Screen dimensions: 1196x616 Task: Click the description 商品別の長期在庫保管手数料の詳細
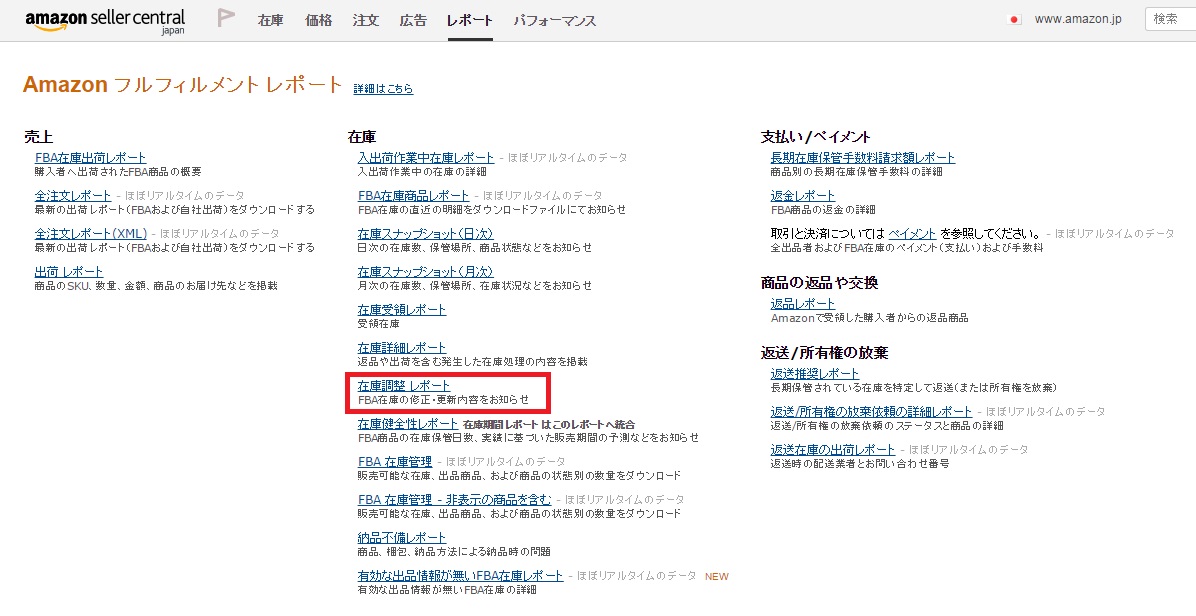pos(857,172)
